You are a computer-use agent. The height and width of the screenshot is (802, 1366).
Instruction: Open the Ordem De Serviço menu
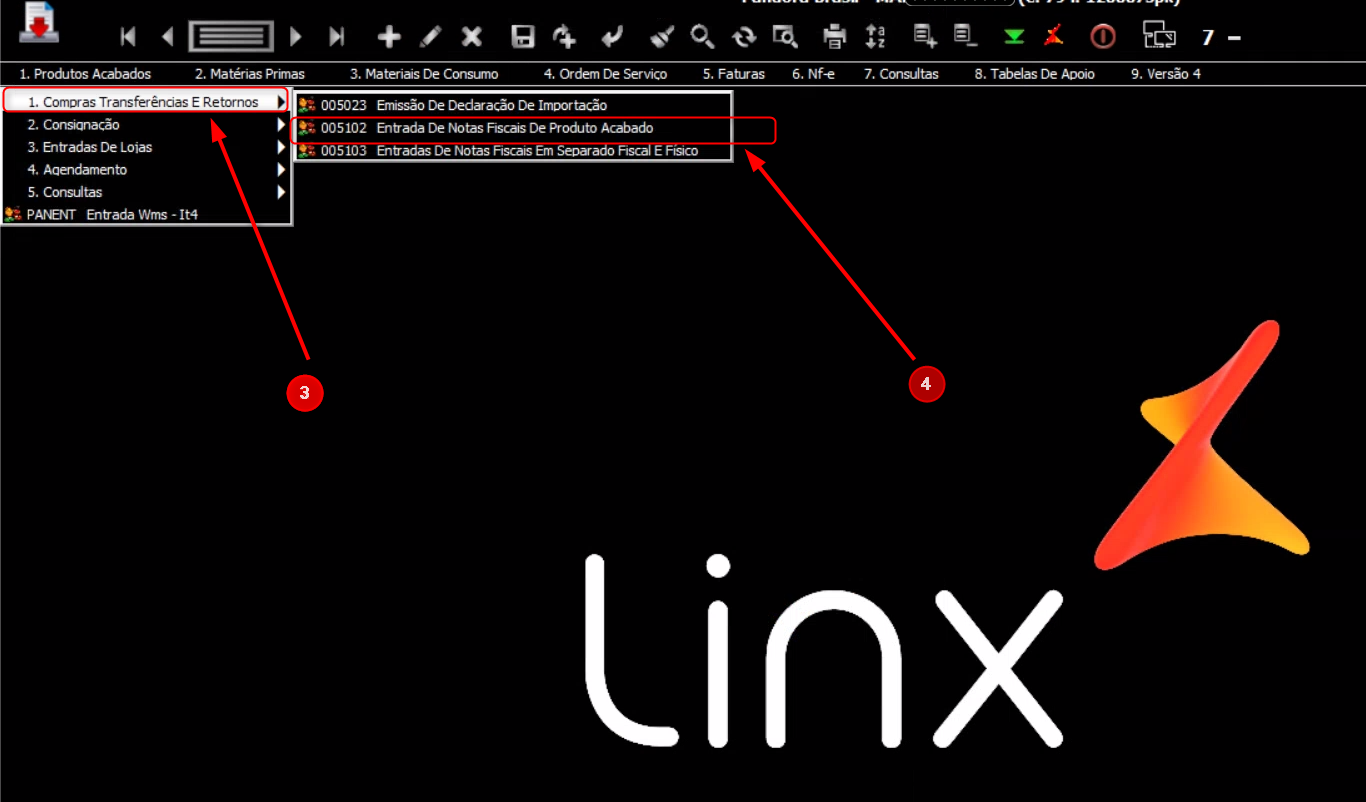tap(605, 74)
